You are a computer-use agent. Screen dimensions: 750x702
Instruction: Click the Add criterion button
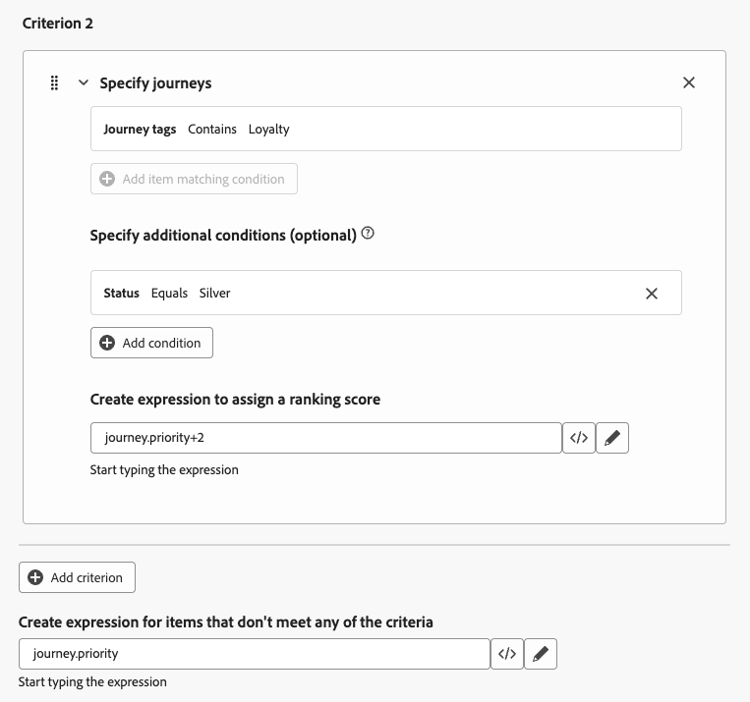pos(77,577)
